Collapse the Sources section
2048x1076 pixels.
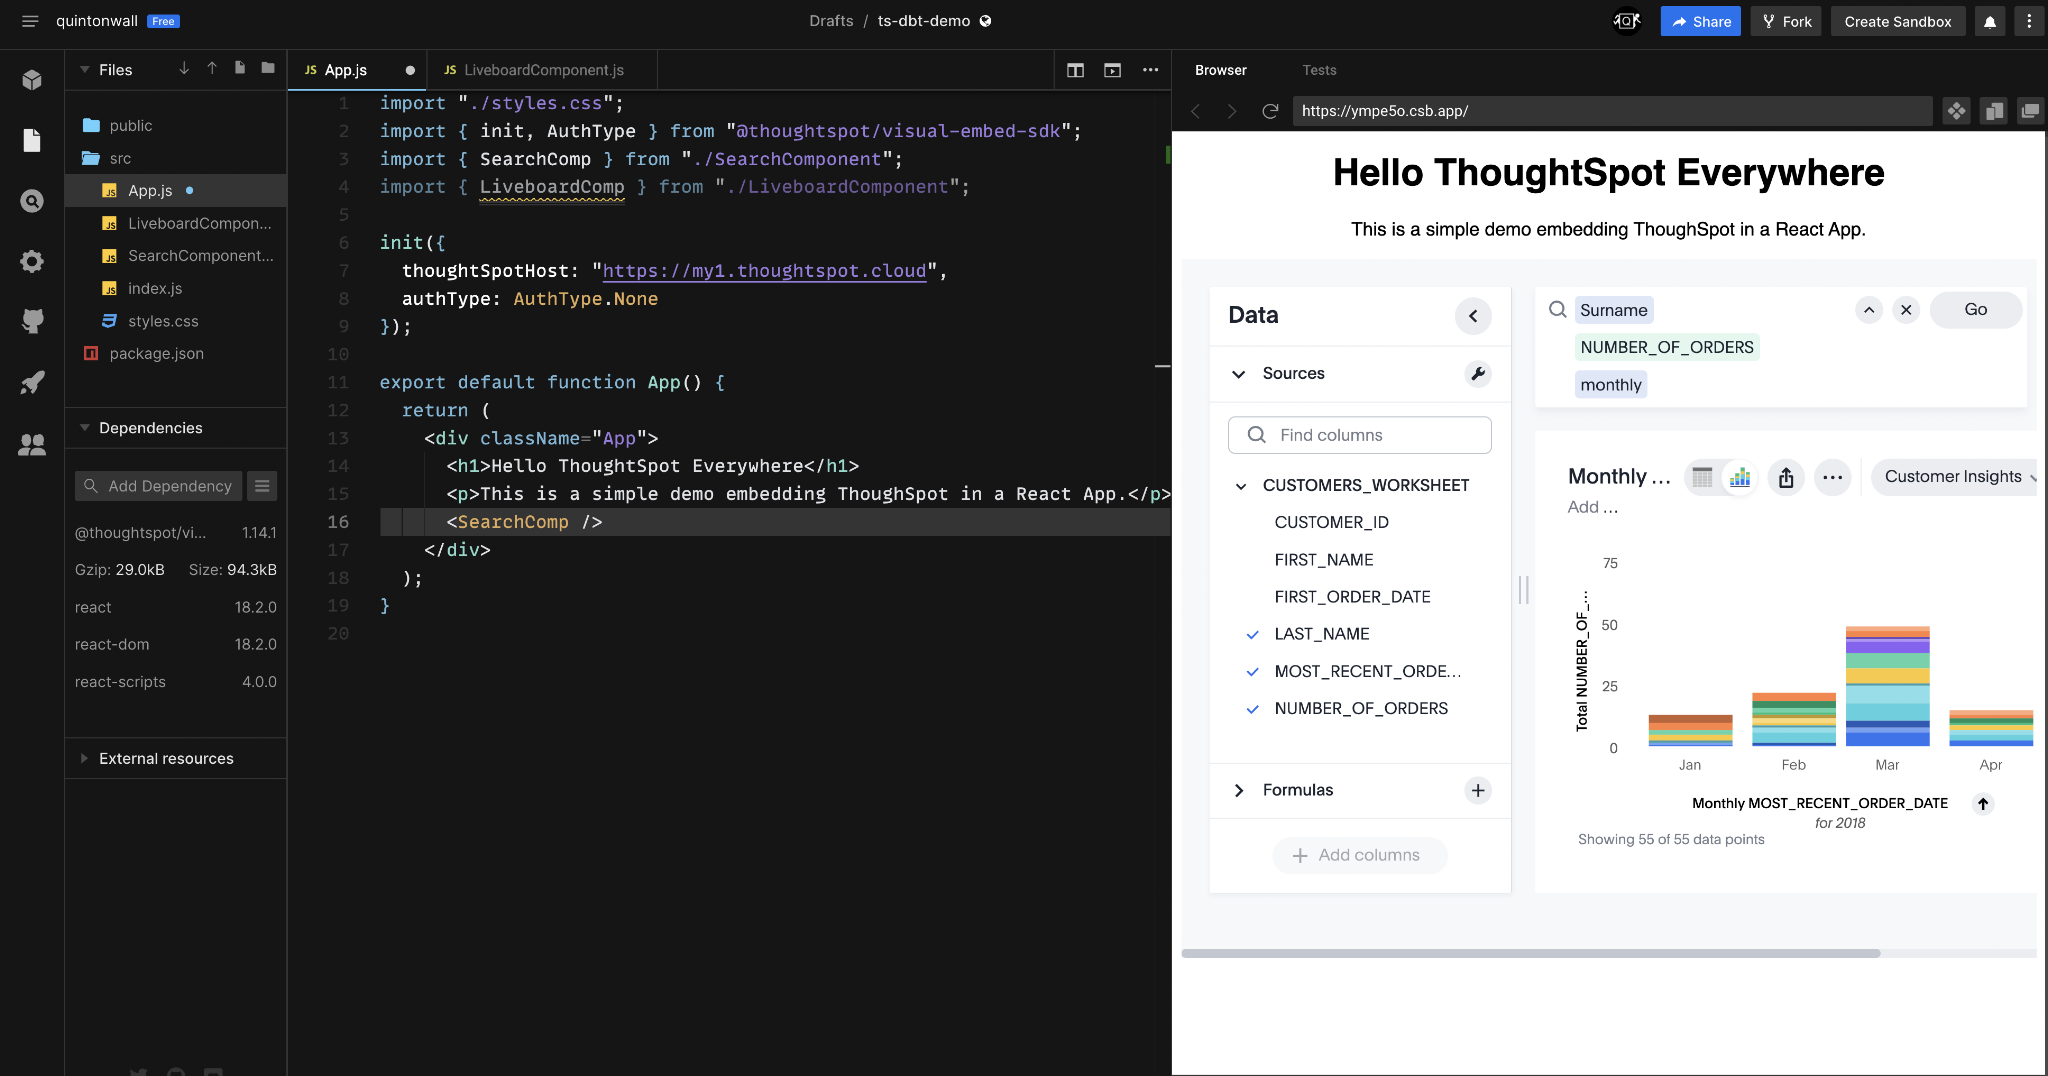(x=1239, y=374)
